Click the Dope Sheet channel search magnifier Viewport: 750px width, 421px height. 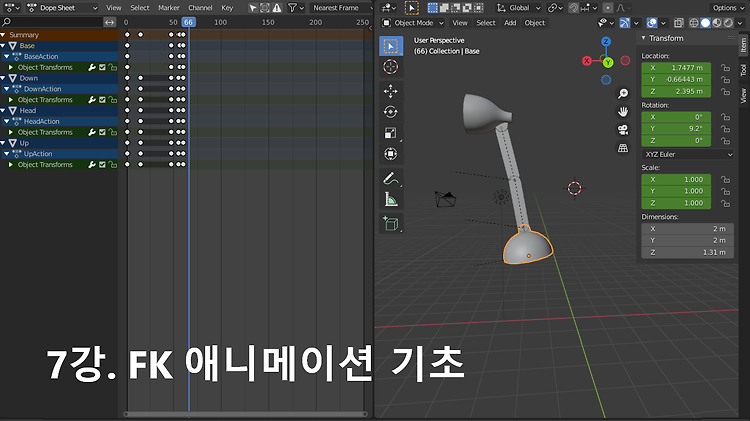(6, 22)
